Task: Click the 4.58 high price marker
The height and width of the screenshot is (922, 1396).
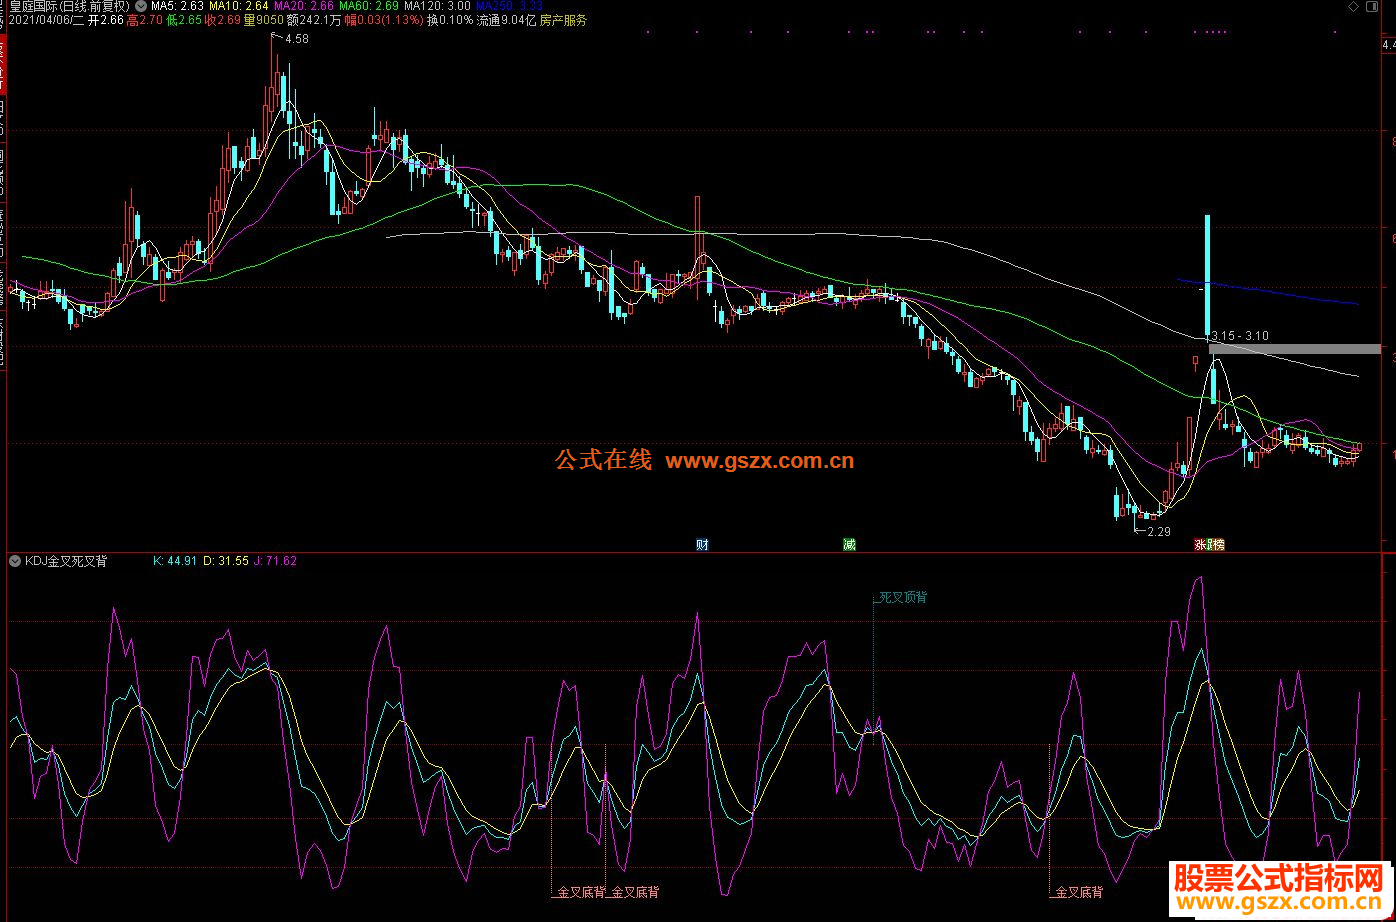Action: (x=297, y=39)
